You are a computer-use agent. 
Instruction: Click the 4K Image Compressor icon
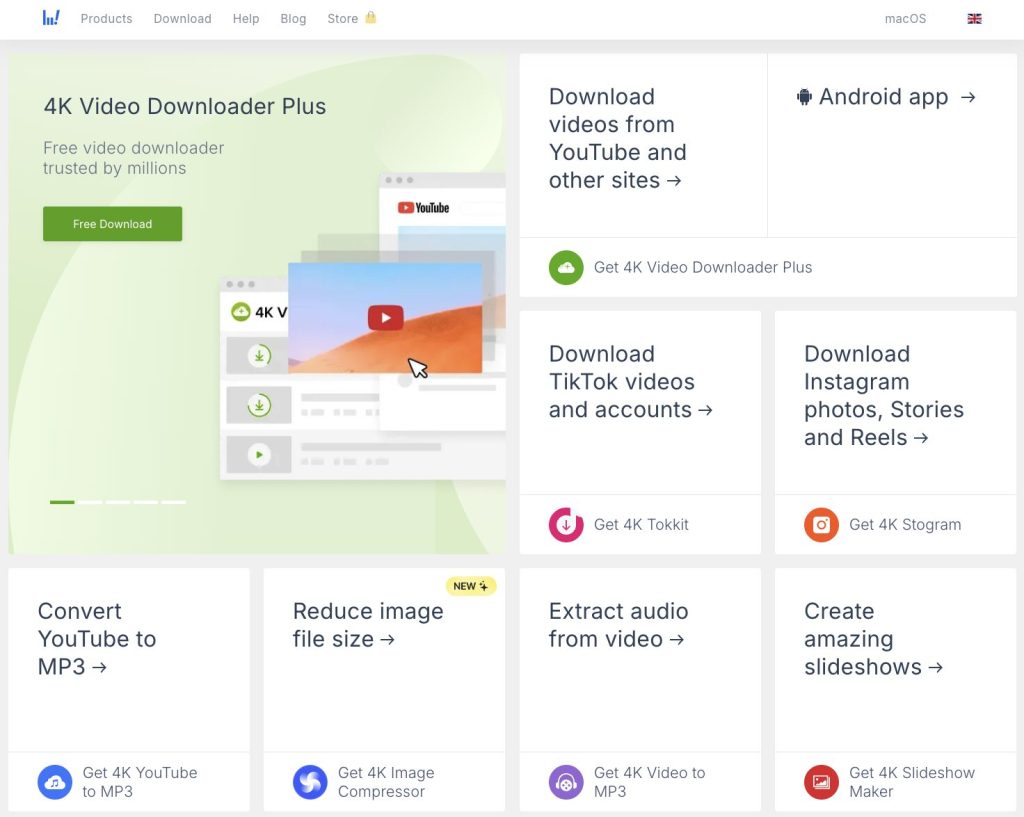tap(310, 782)
